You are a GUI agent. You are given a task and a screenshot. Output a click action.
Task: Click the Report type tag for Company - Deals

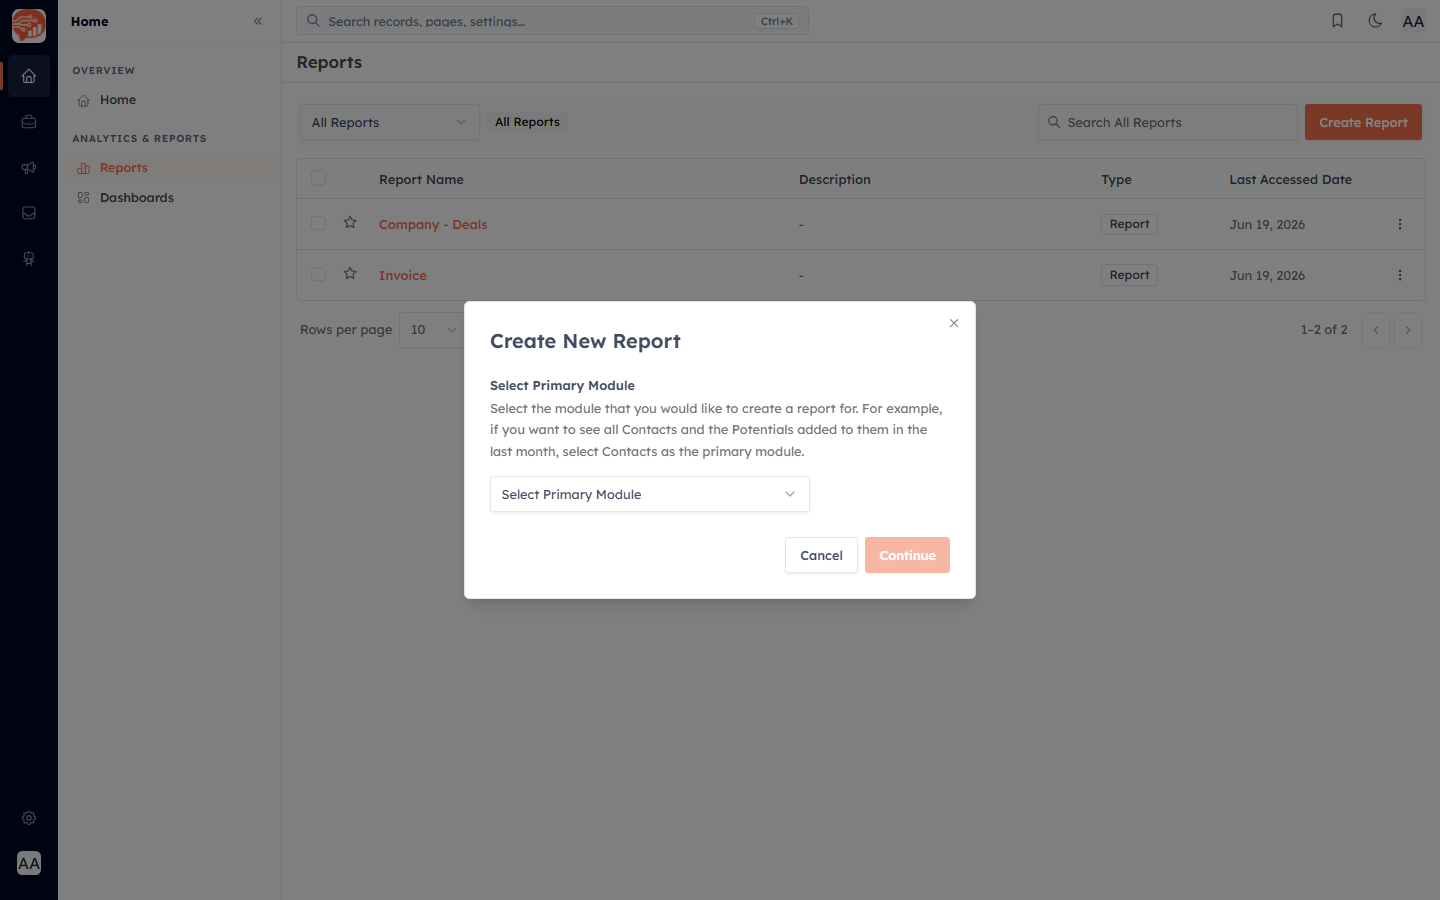pyautogui.click(x=1129, y=224)
